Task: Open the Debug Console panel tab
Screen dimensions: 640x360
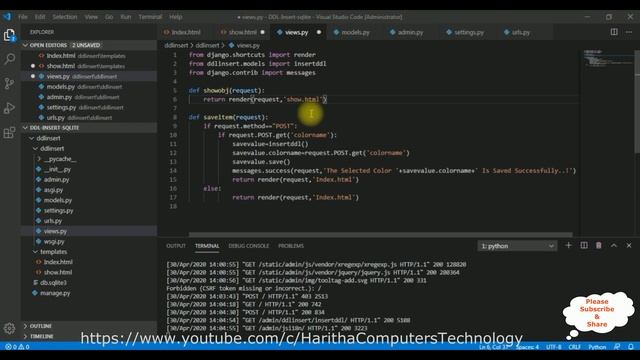Action: tap(249, 246)
